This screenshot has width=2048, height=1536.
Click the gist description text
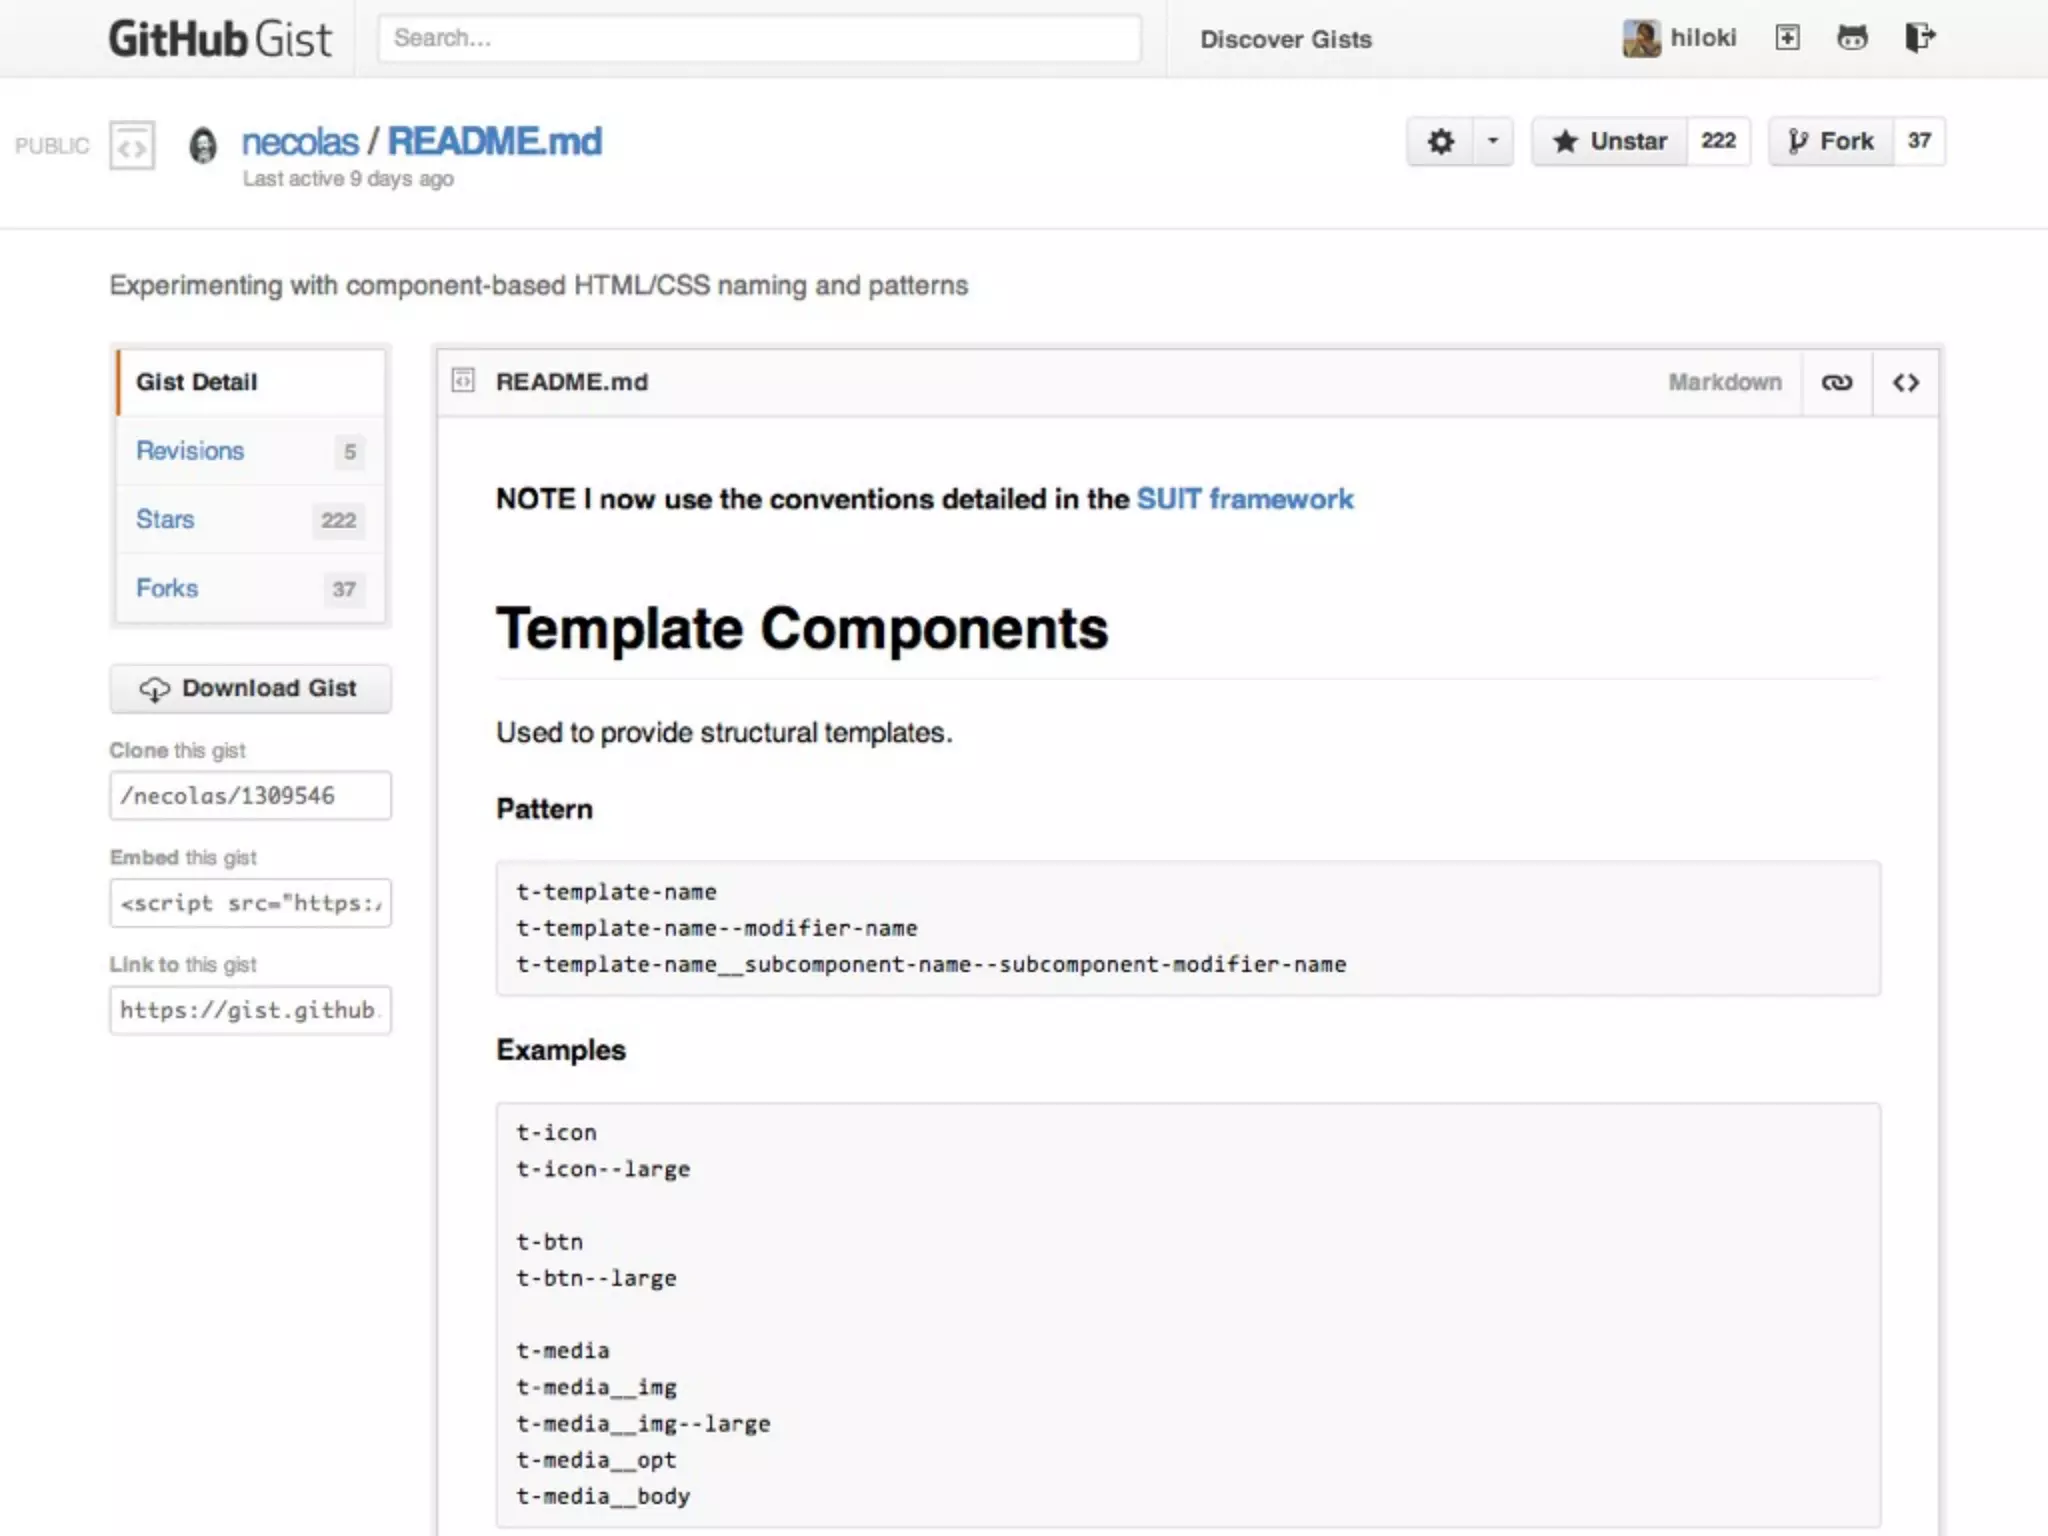click(x=539, y=286)
